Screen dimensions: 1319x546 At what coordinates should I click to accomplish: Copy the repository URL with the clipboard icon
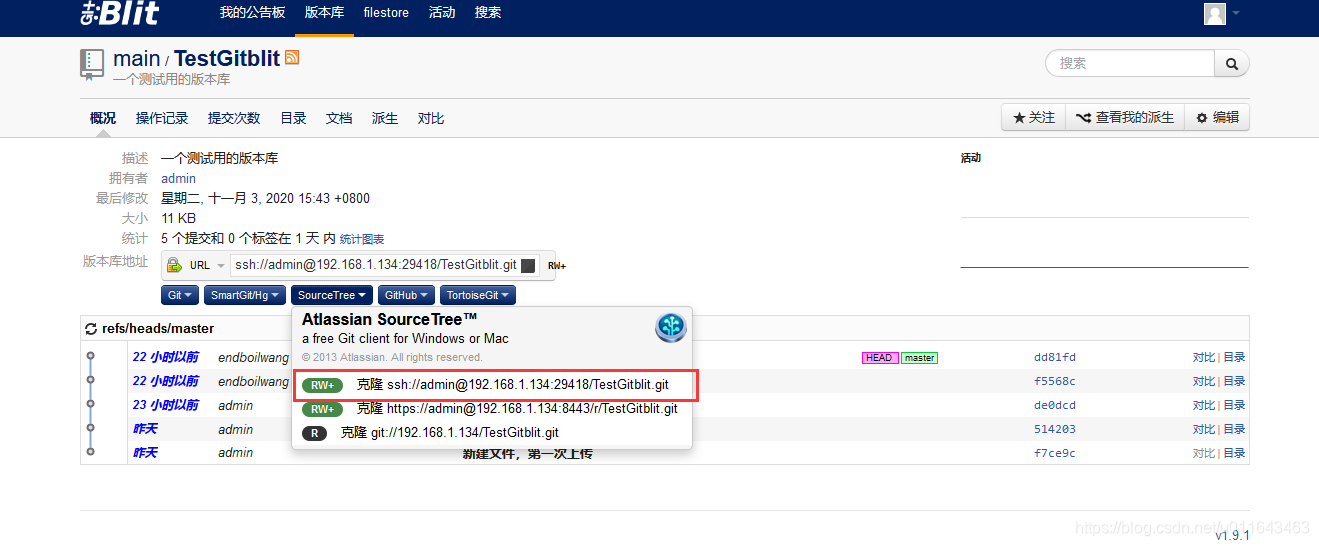click(x=529, y=265)
